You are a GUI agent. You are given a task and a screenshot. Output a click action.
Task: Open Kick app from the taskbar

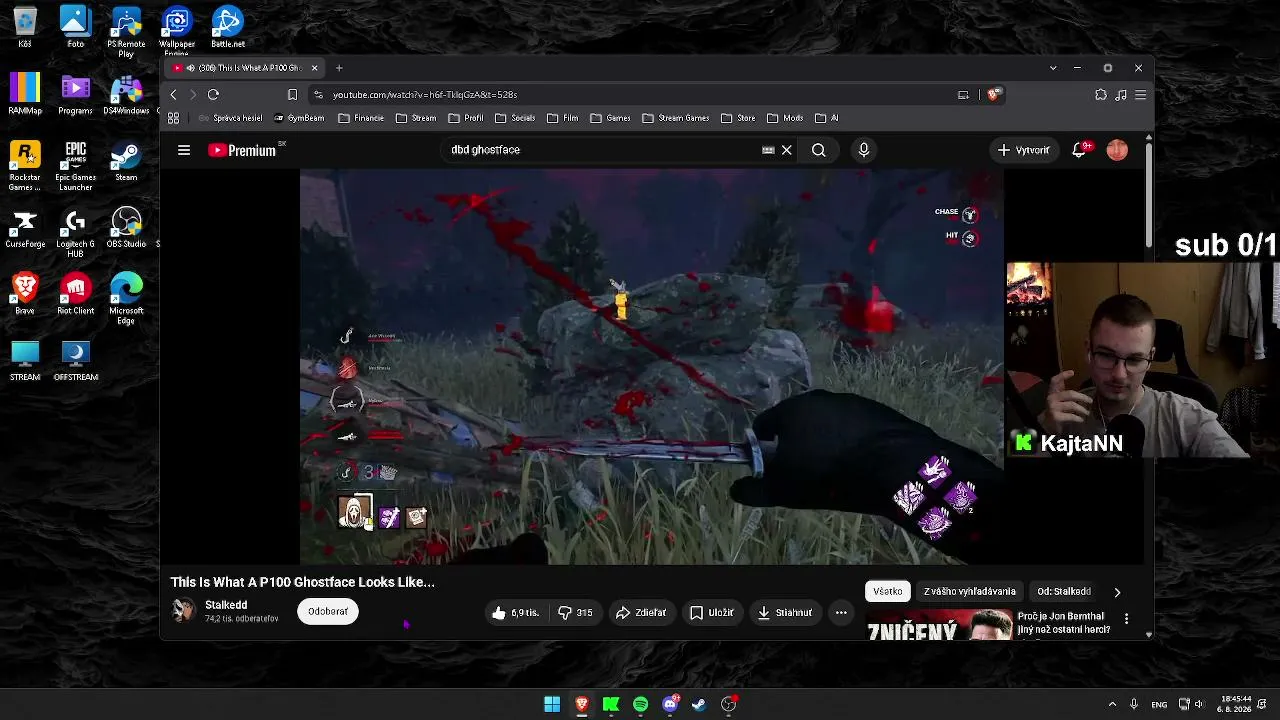tap(611, 704)
